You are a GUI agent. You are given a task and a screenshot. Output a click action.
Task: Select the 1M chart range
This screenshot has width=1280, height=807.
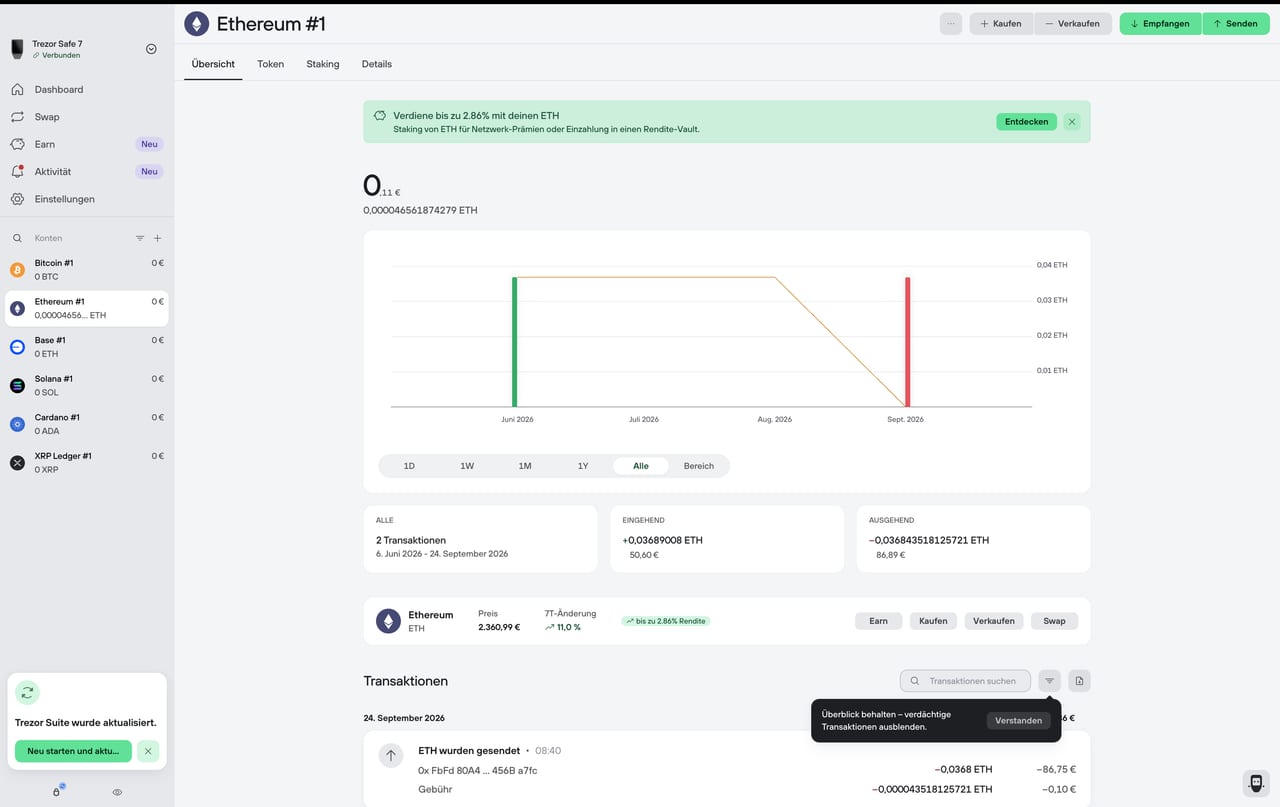[x=525, y=466]
